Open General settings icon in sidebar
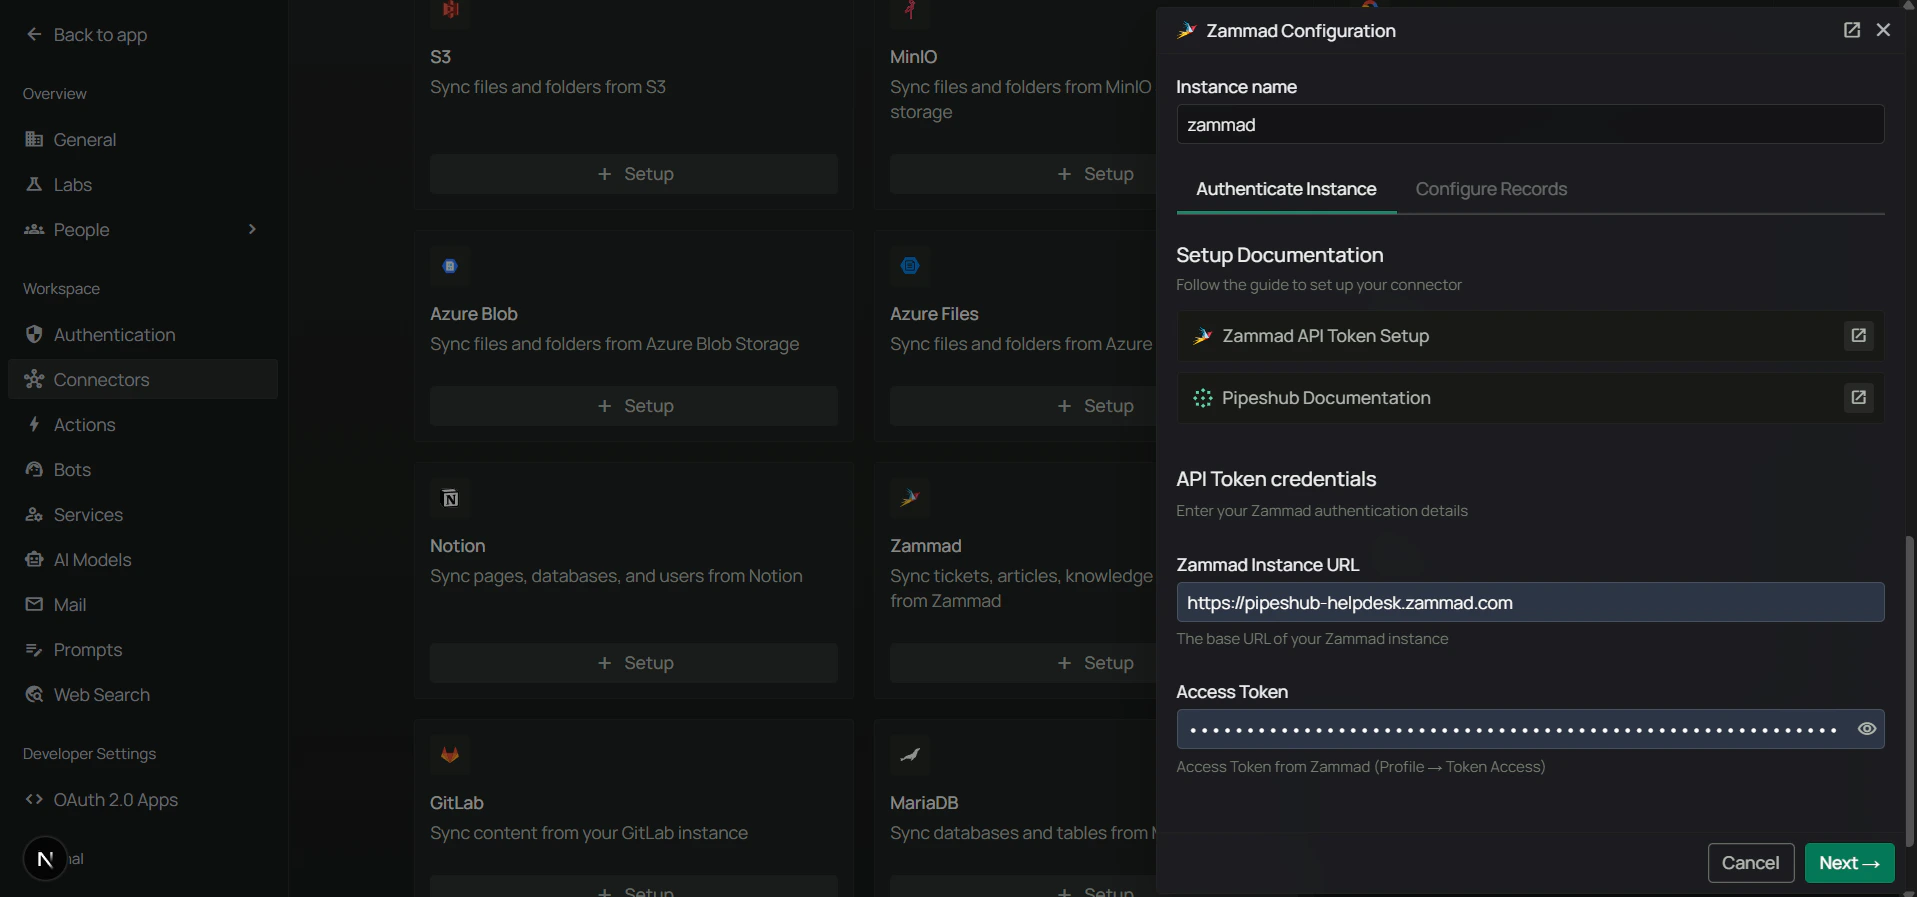1917x897 pixels. click(34, 139)
